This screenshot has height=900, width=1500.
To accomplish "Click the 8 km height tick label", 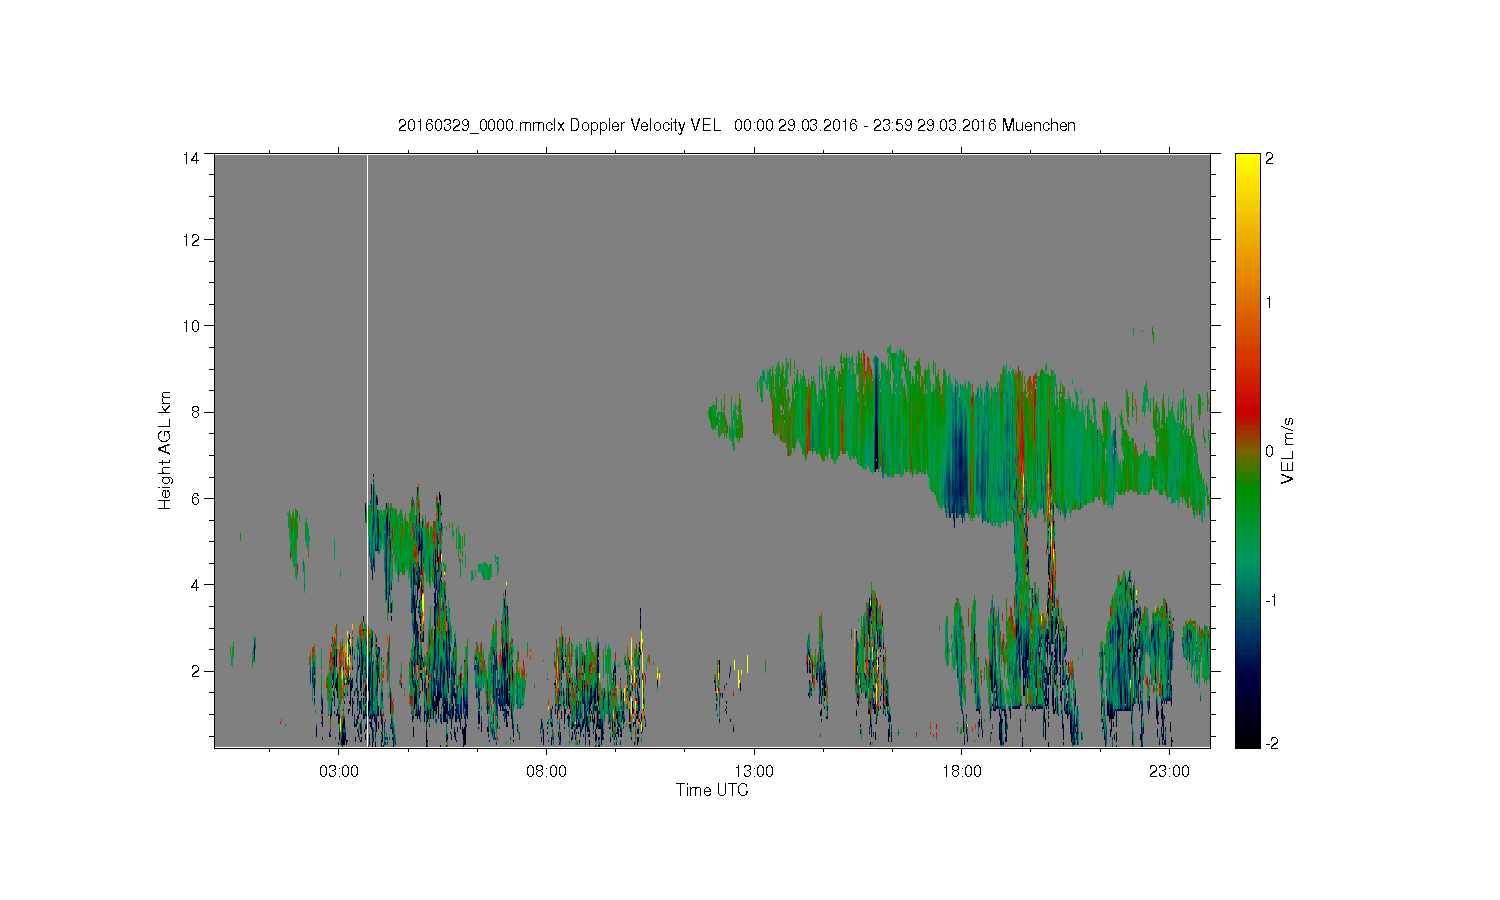I will coord(195,412).
